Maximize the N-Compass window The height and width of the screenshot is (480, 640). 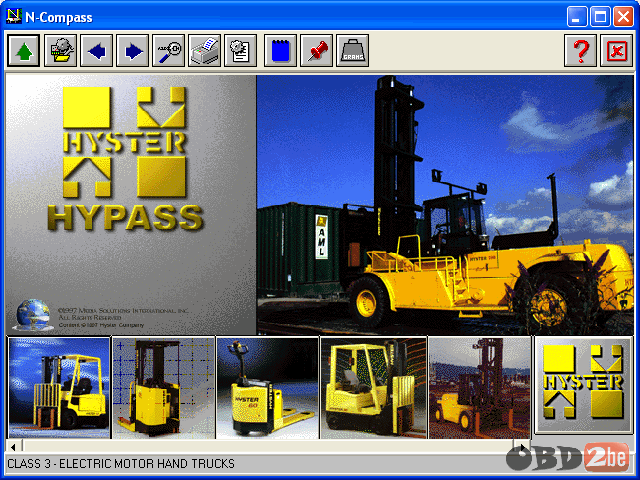[x=600, y=17]
